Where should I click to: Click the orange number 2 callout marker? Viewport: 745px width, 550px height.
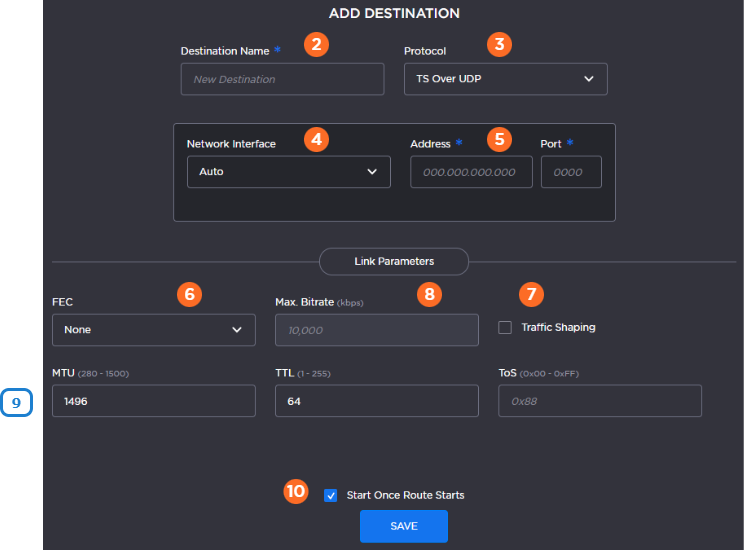(317, 45)
